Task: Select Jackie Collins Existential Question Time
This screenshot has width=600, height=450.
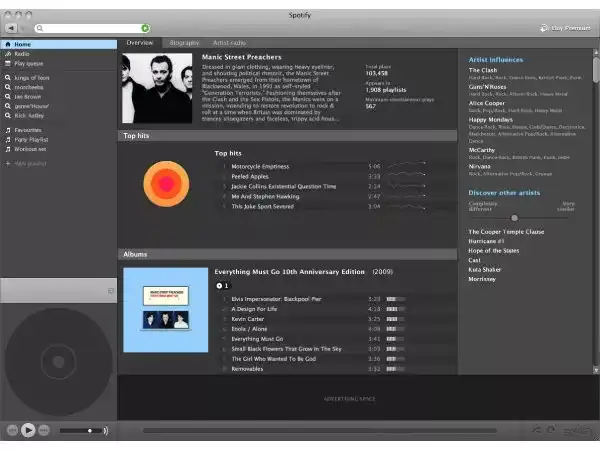Action: pyautogui.click(x=284, y=186)
